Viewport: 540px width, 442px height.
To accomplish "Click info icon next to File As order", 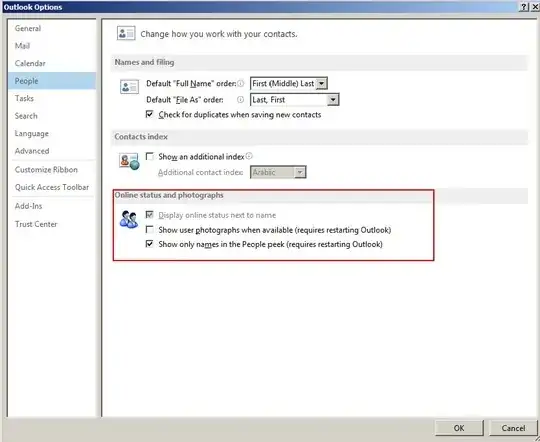I will 240,100.
